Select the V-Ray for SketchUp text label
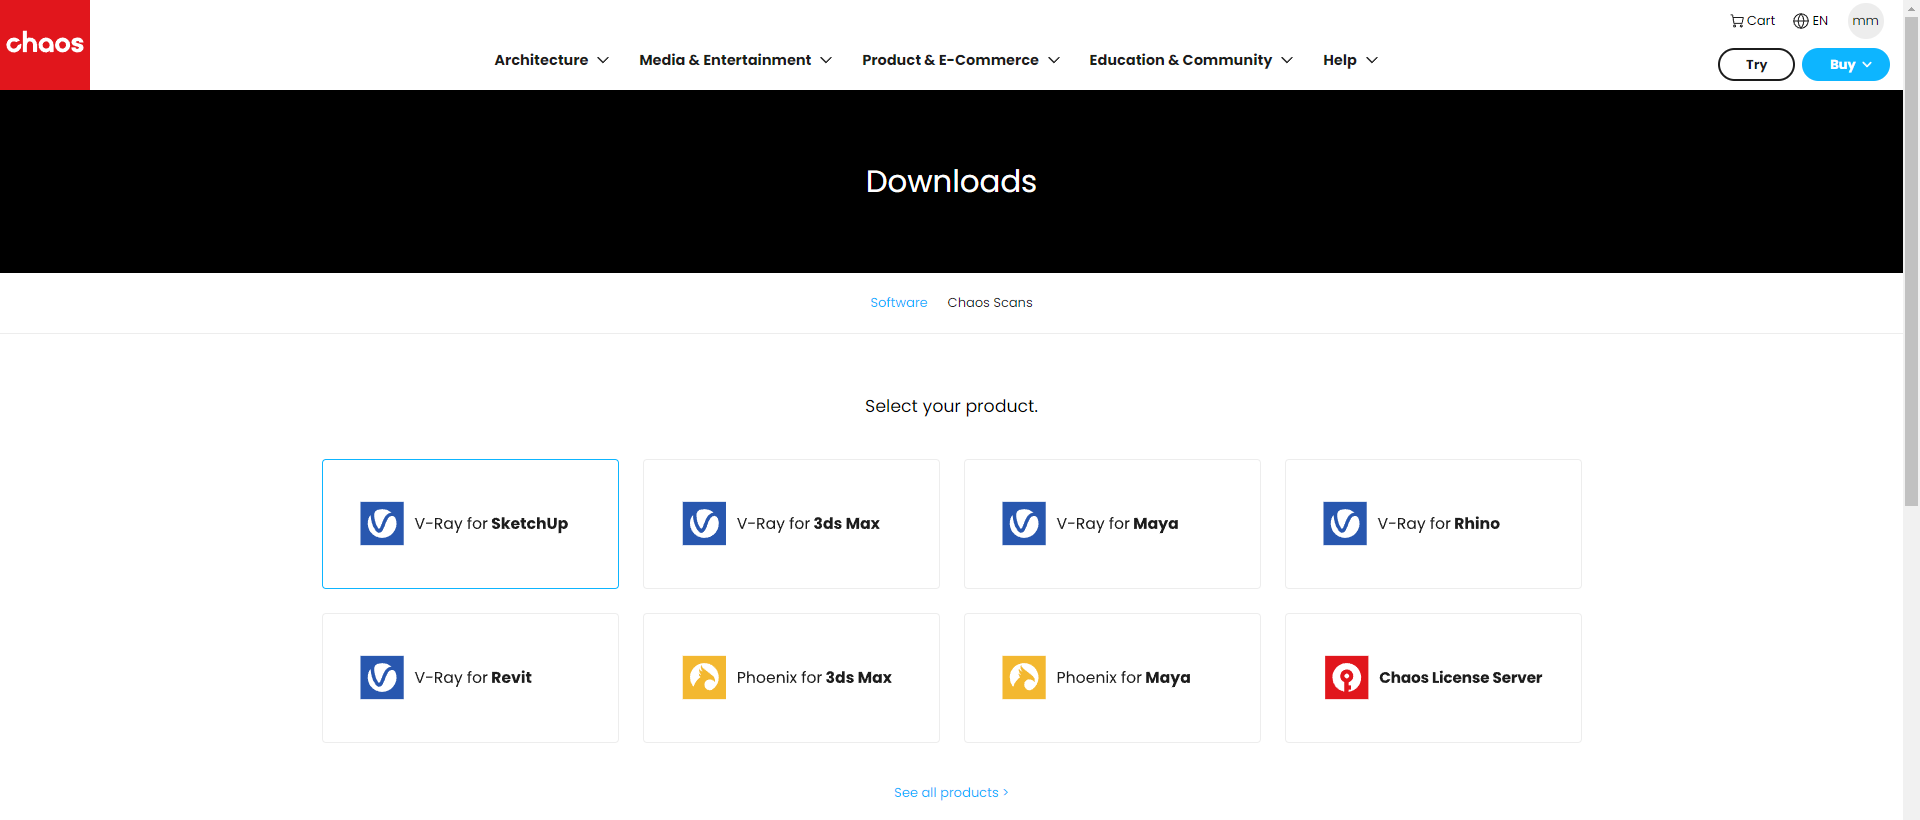Screen dimensions: 1920x820 (x=491, y=523)
